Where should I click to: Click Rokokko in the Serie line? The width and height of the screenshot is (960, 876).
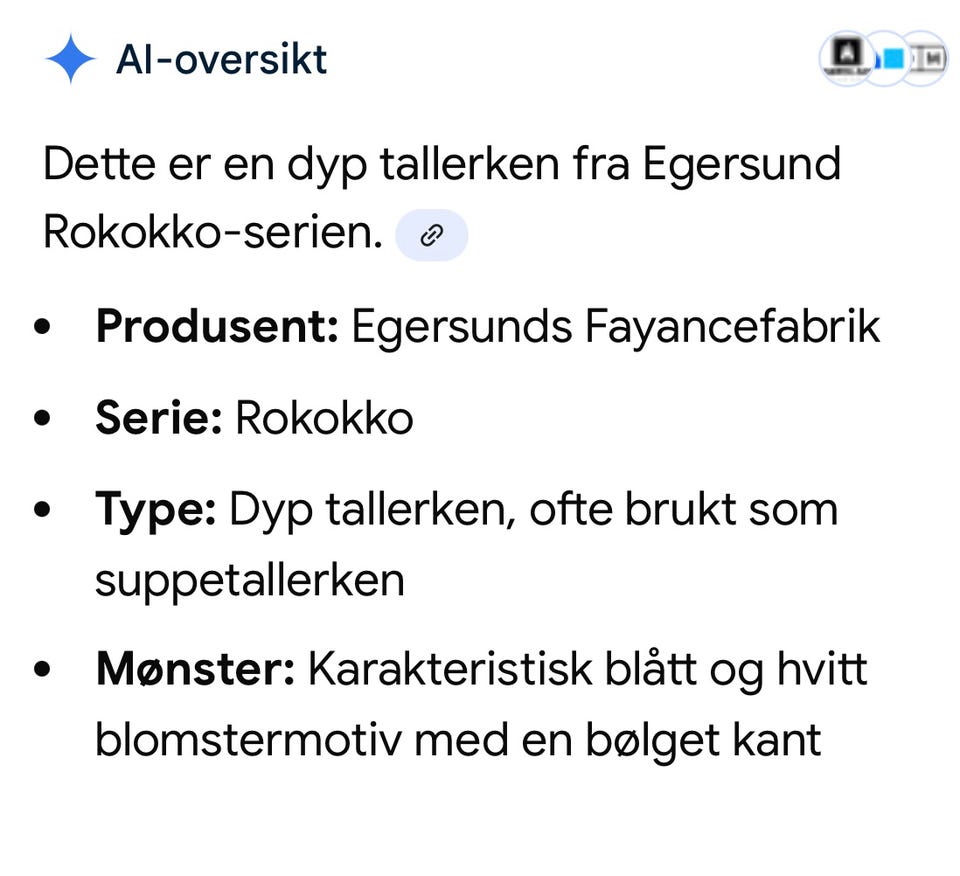click(x=324, y=418)
